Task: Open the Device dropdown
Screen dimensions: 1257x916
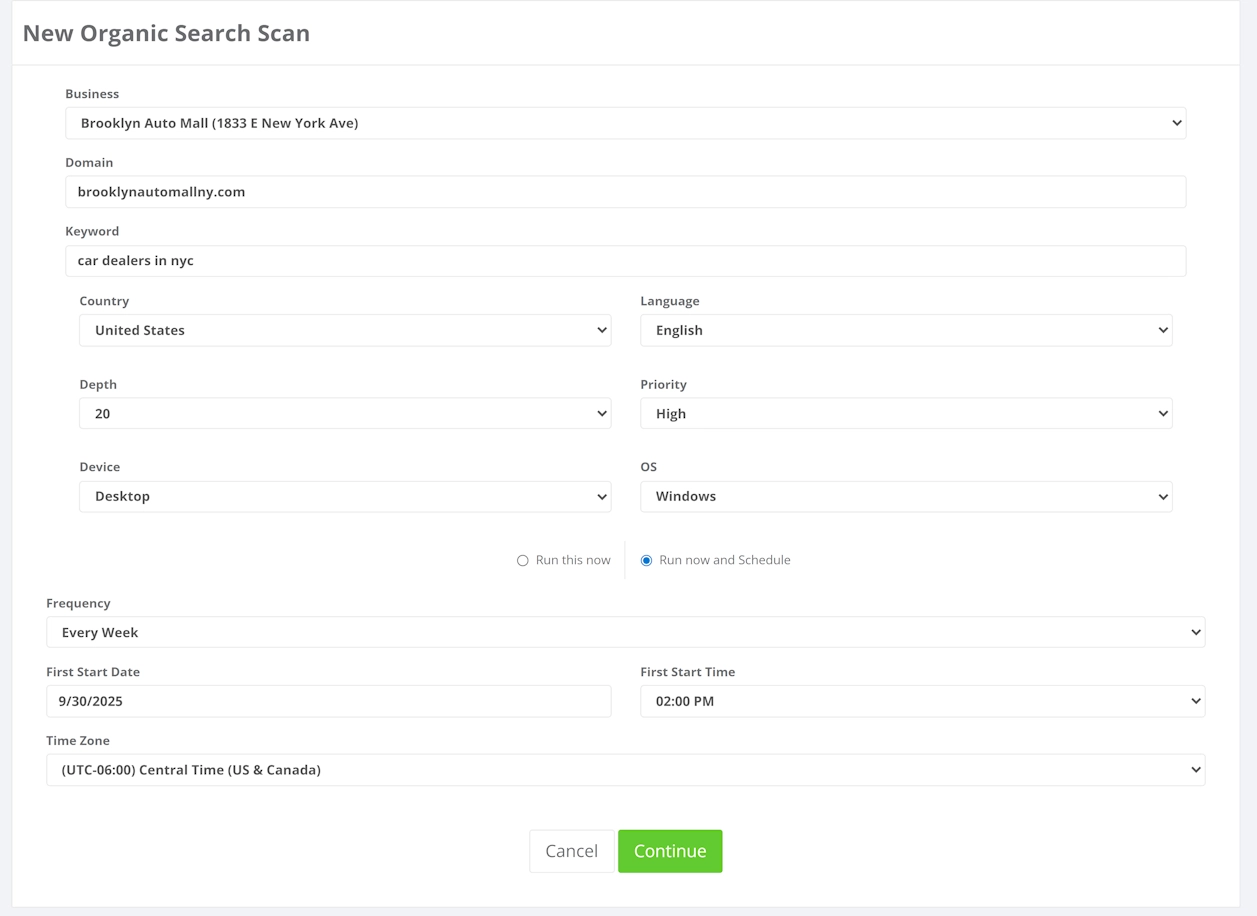Action: coord(345,496)
